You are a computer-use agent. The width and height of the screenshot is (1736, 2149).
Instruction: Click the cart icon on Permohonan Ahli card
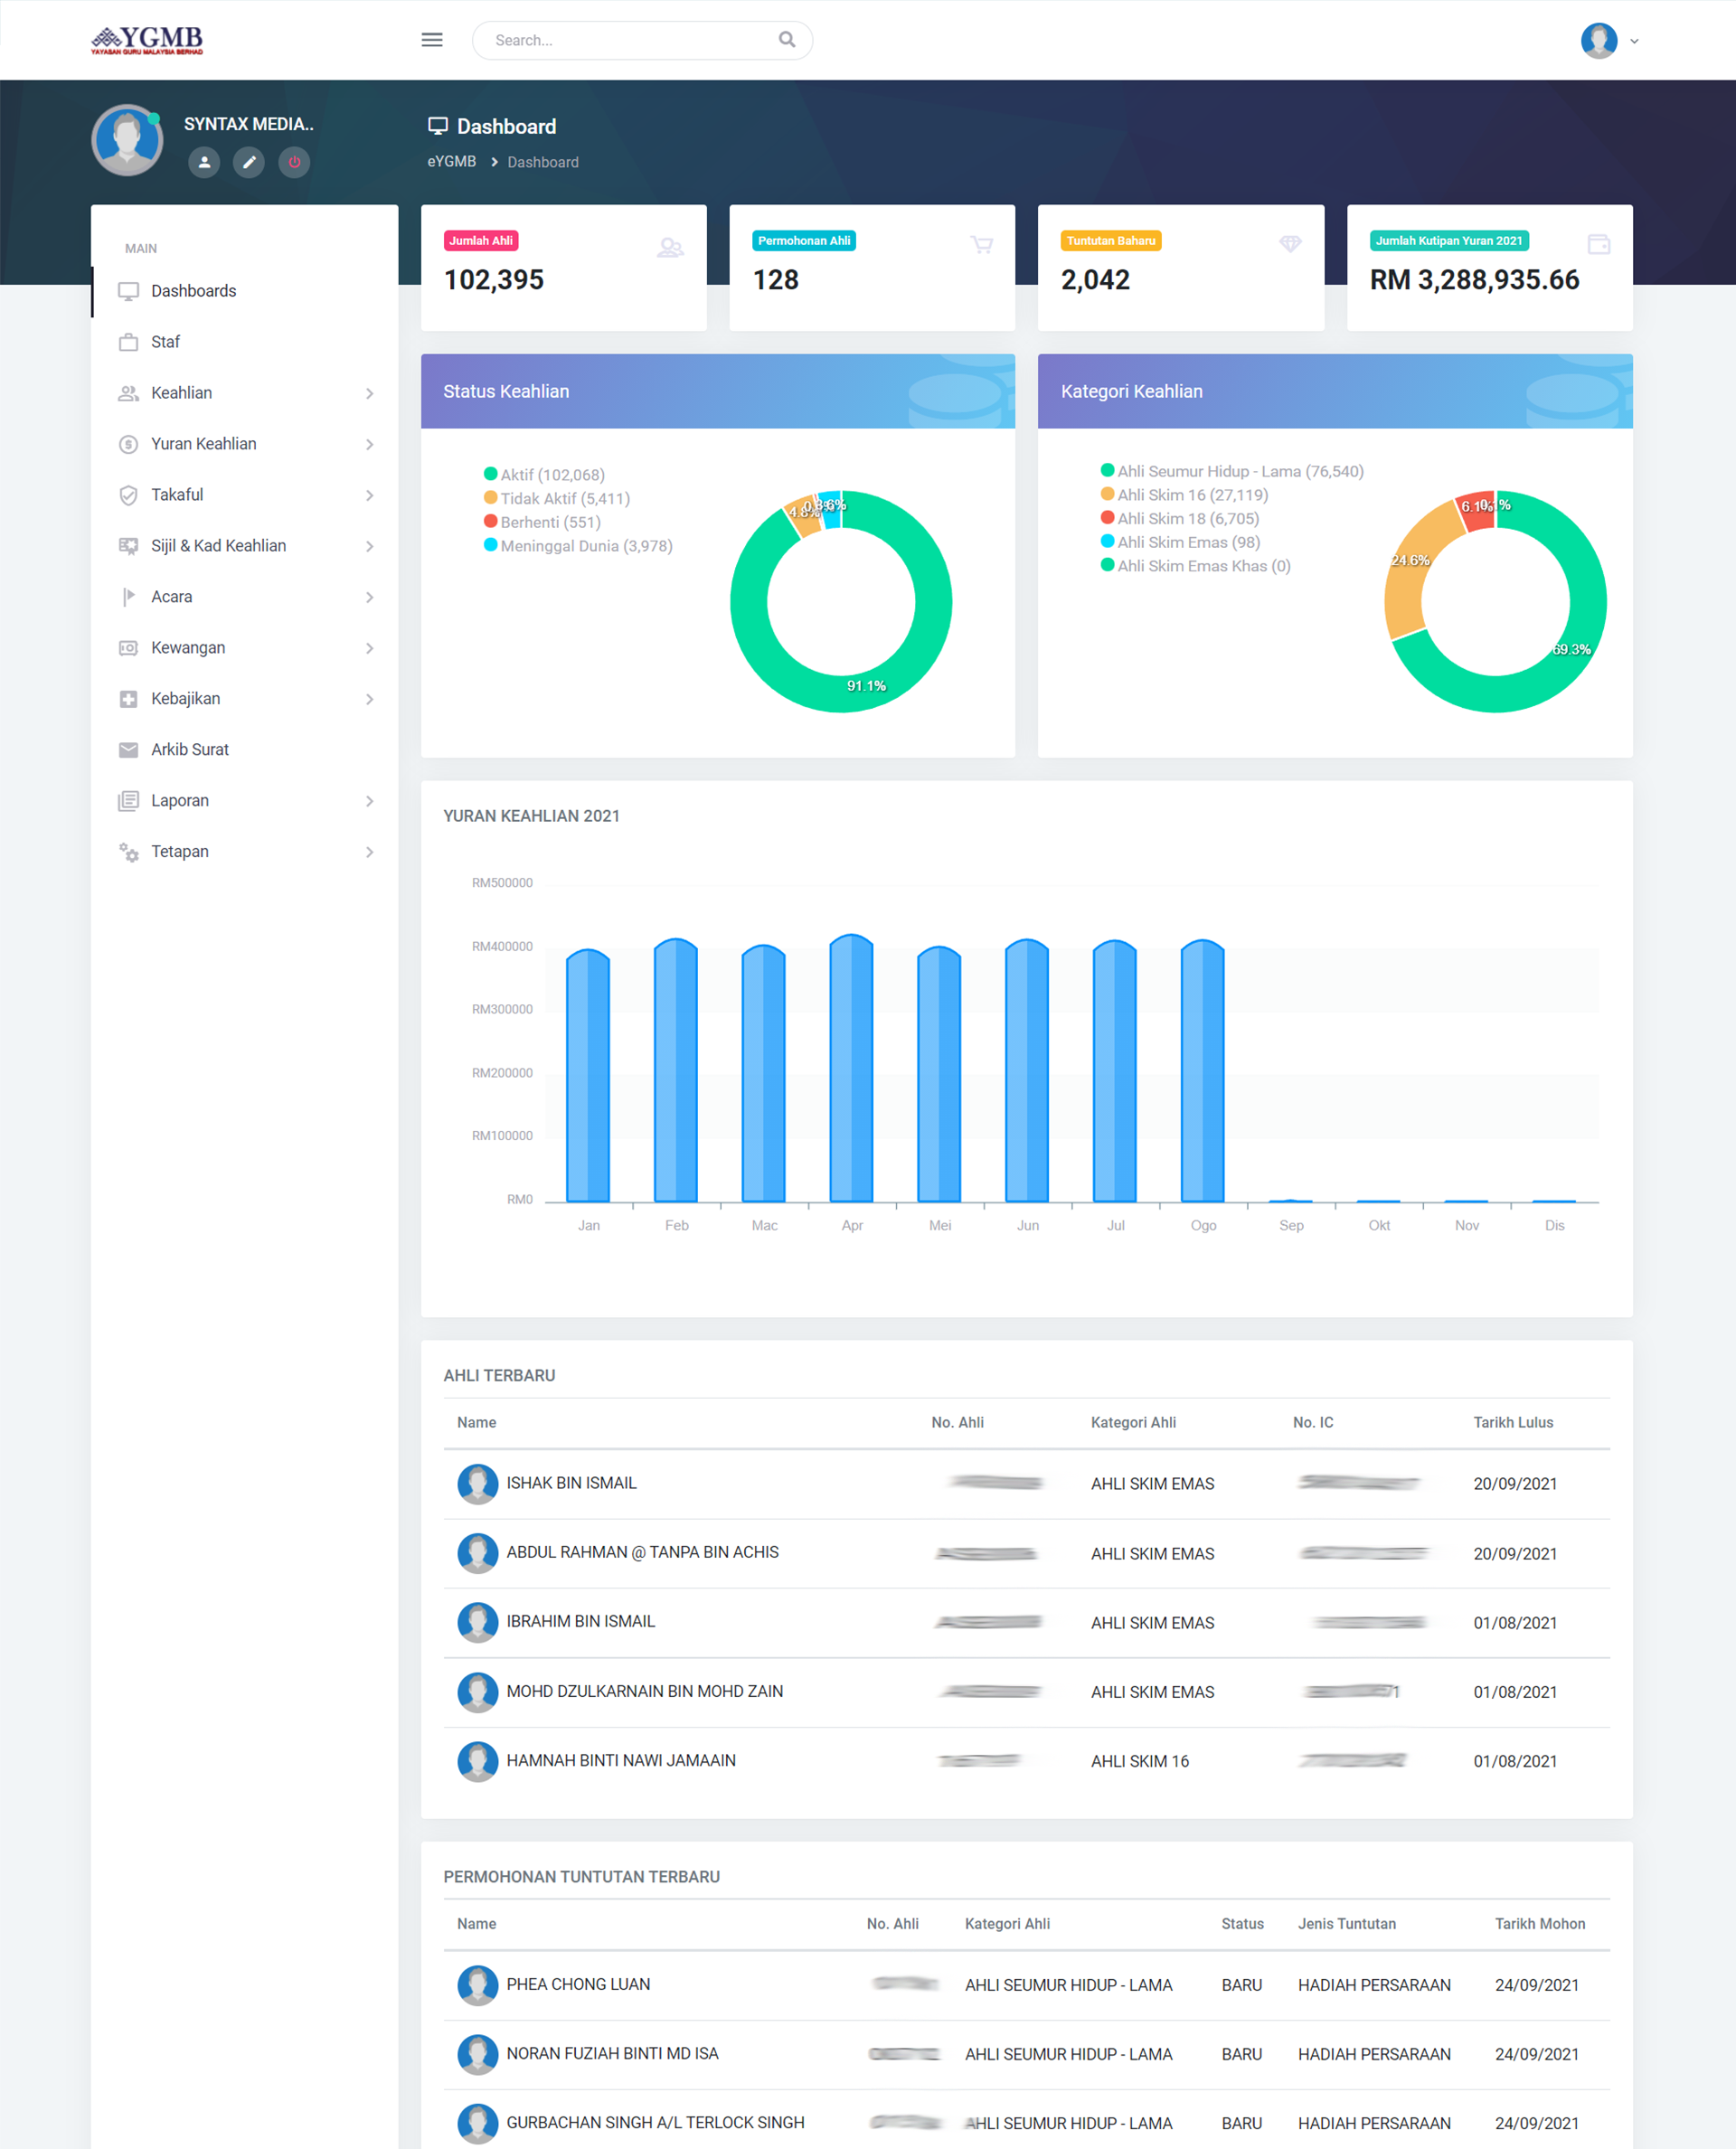981,245
